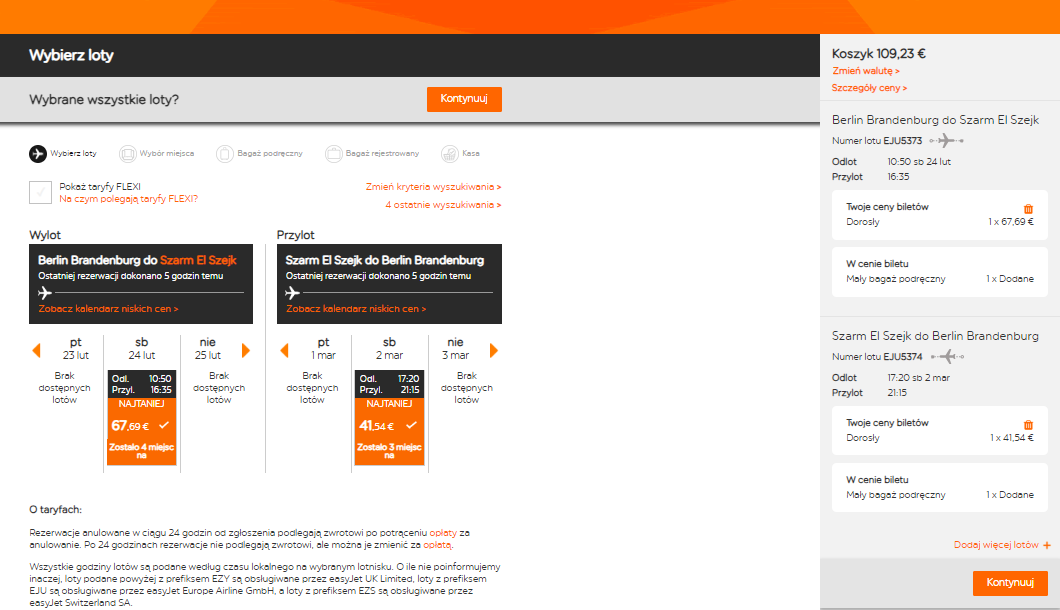Open Zmień walutę currency selector

pos(866,70)
